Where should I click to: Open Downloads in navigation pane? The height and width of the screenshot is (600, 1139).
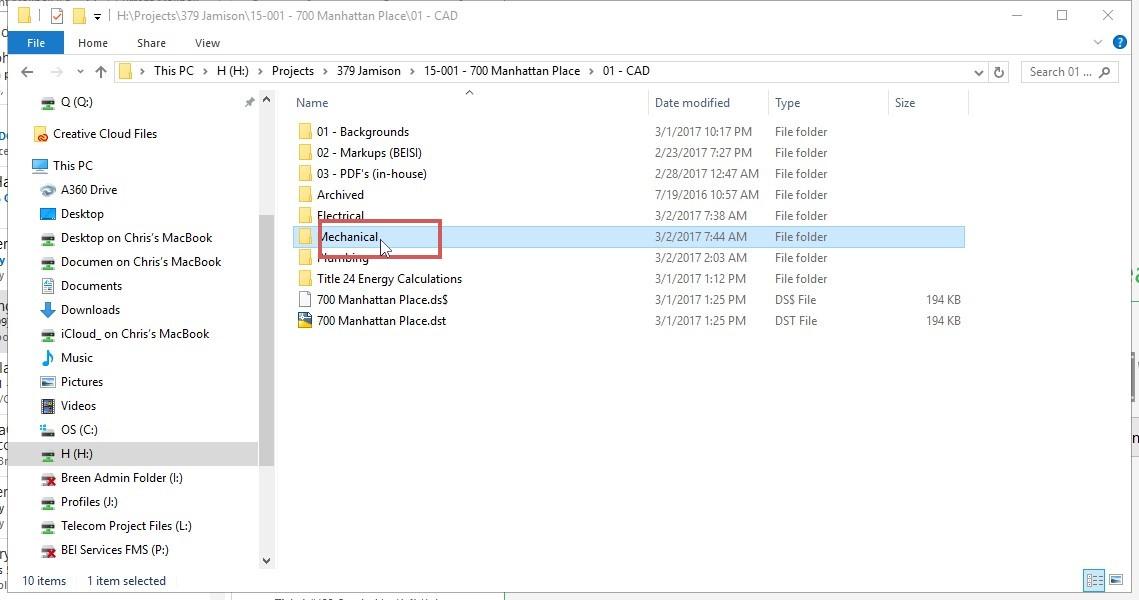tap(90, 309)
